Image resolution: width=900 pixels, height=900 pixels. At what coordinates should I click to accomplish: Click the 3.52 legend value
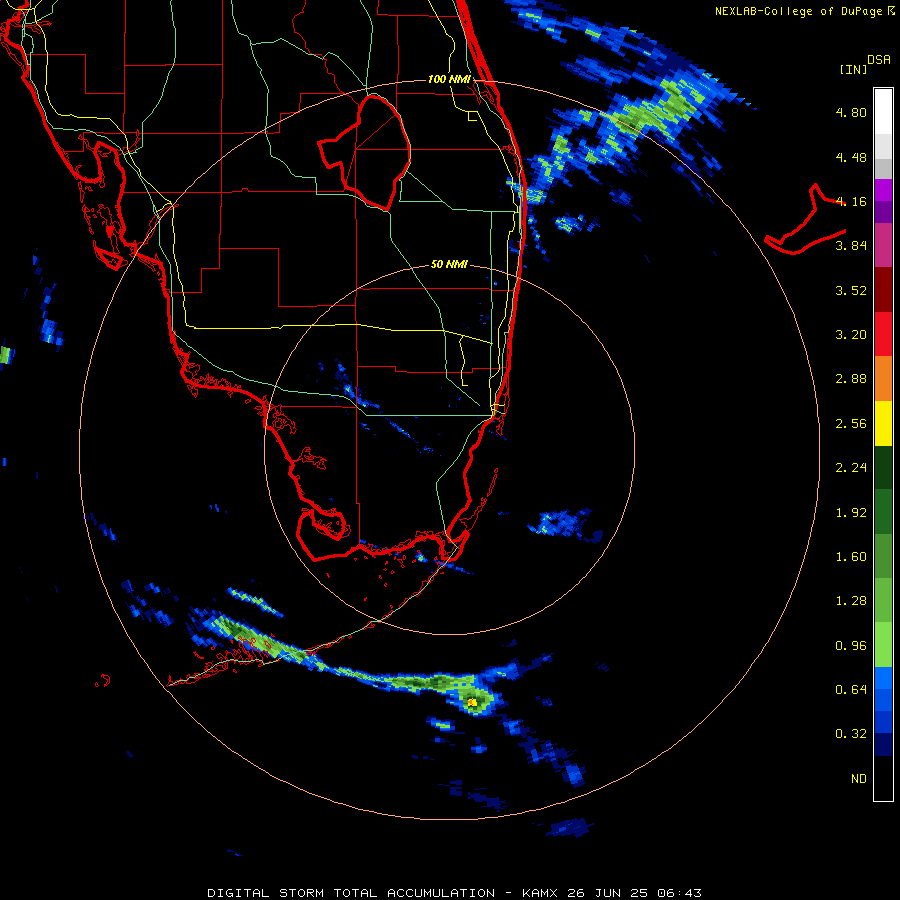pyautogui.click(x=851, y=290)
